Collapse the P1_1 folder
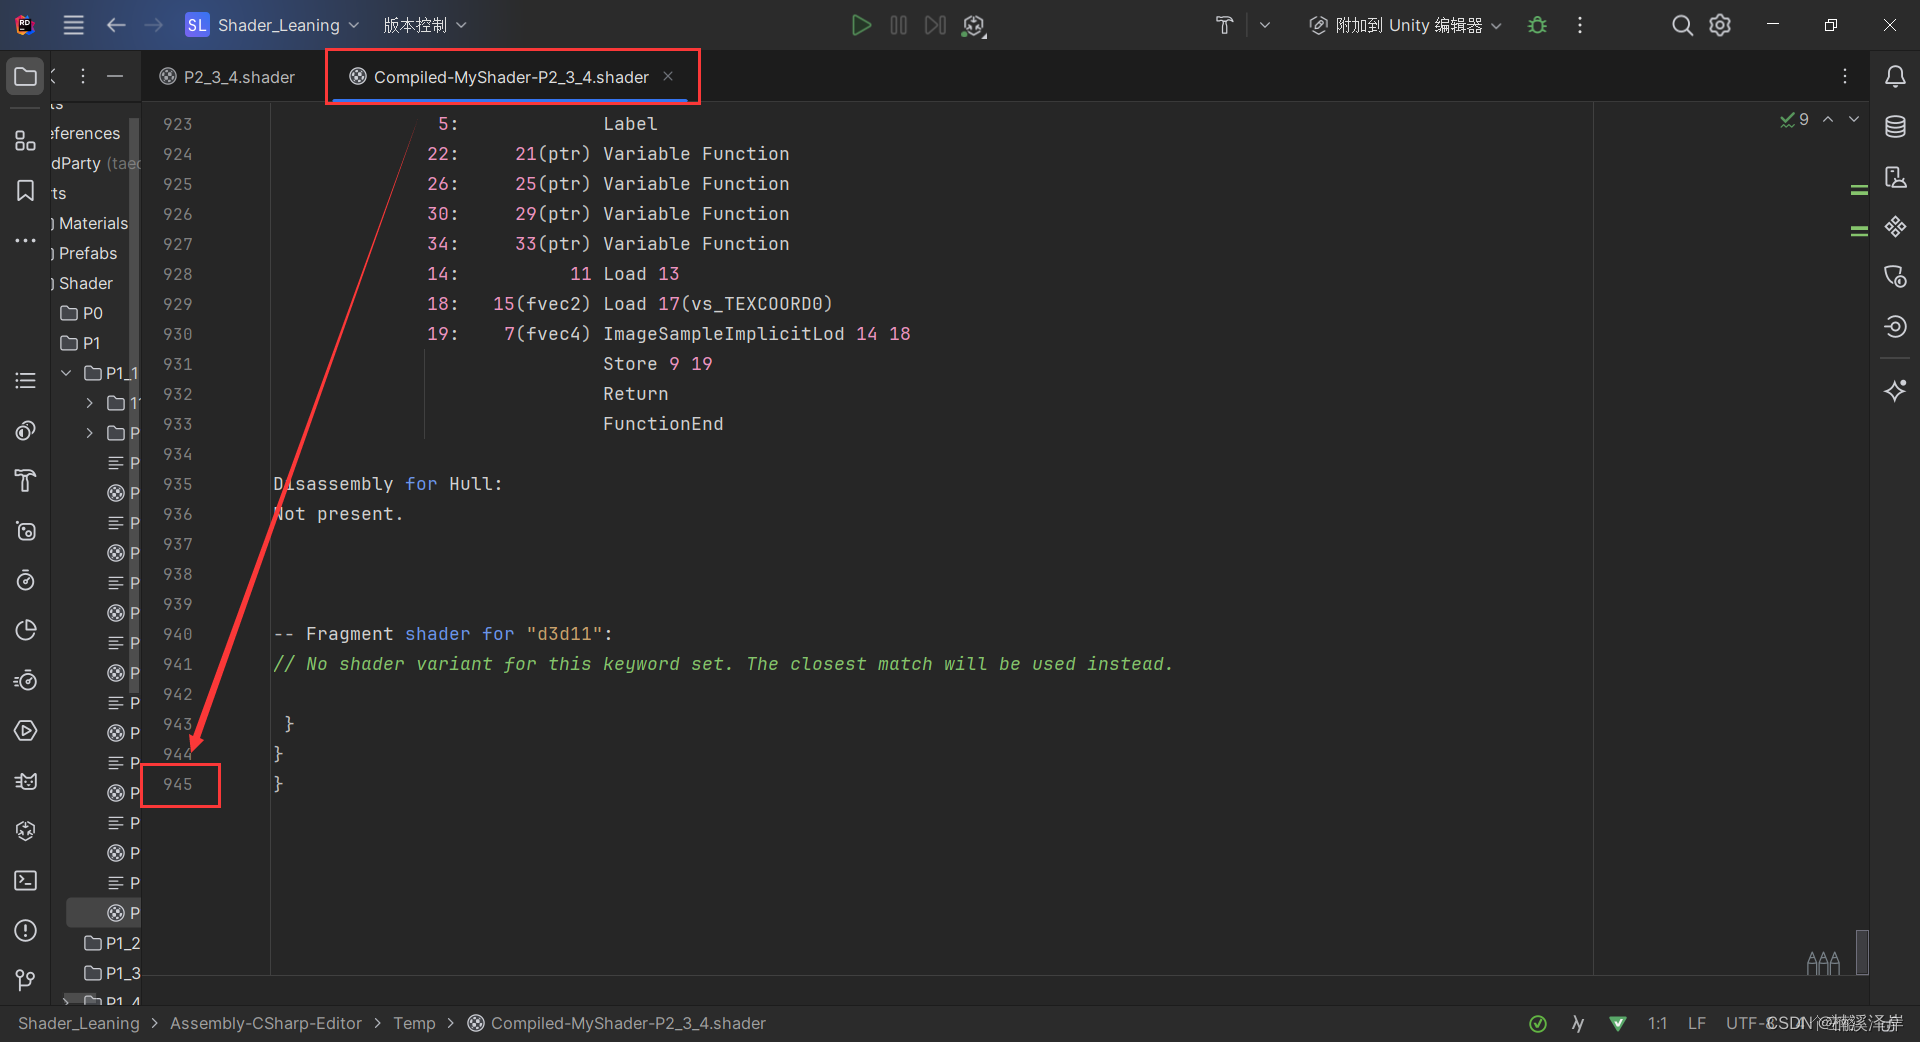This screenshot has width=1920, height=1042. pyautogui.click(x=66, y=373)
